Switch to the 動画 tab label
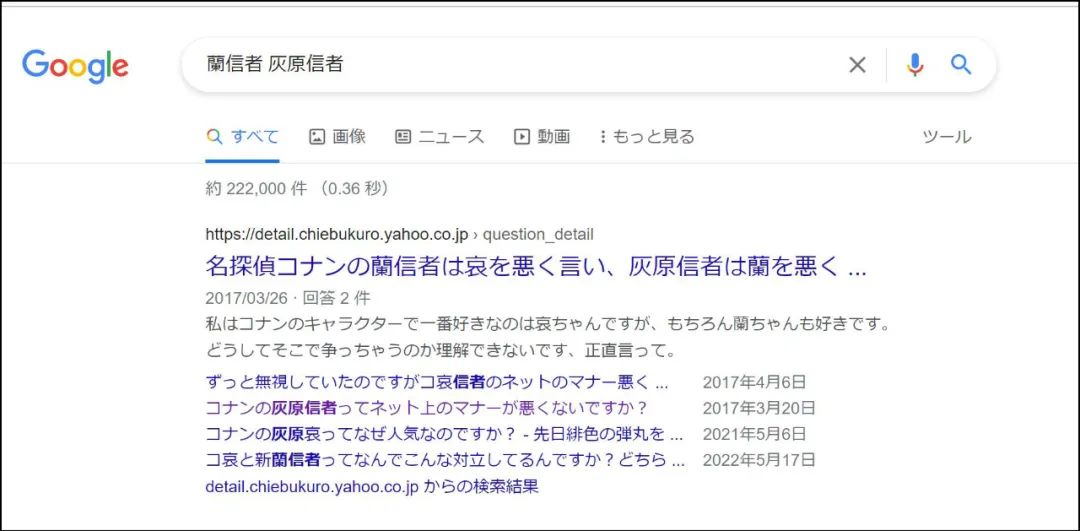Image resolution: width=1080 pixels, height=531 pixels. click(x=554, y=136)
